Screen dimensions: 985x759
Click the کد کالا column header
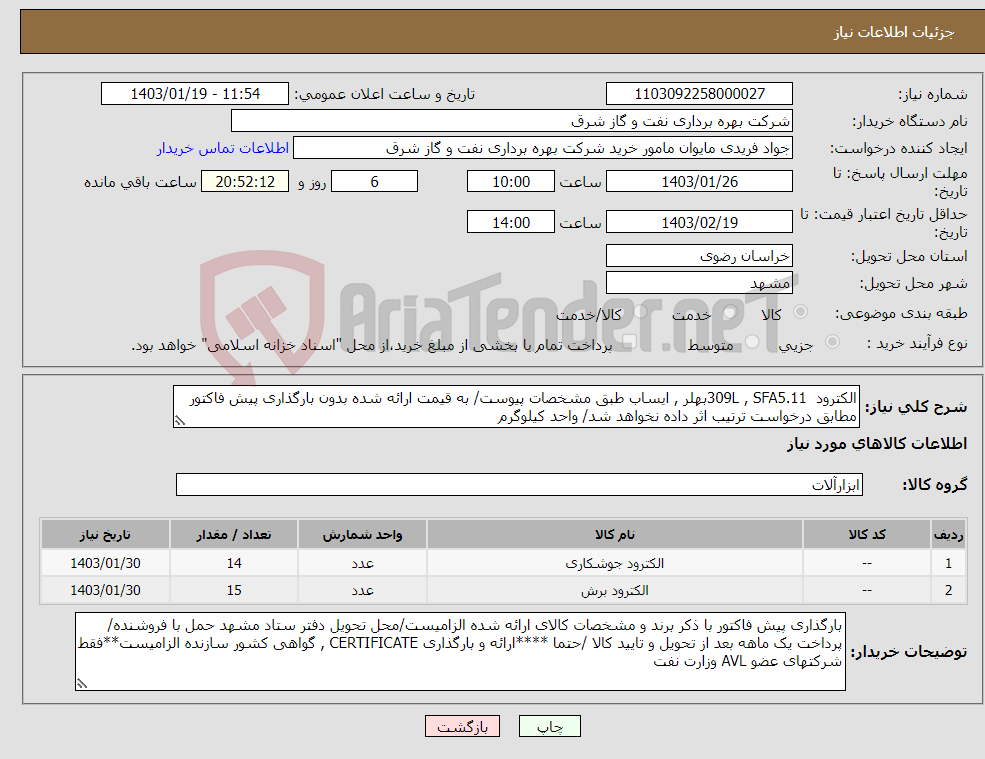click(x=867, y=535)
